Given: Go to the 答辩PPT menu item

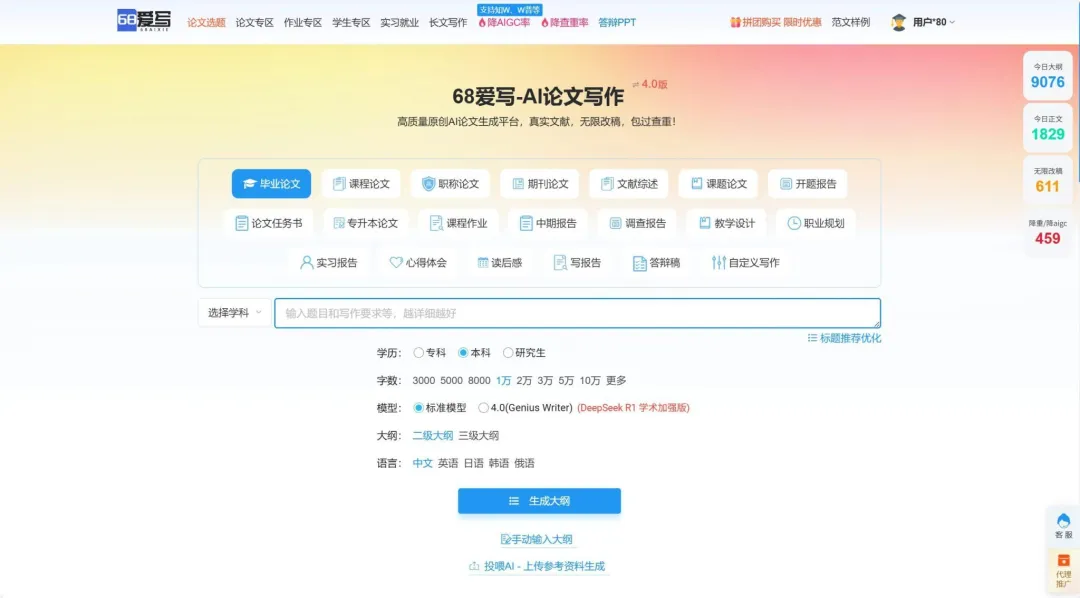Looking at the screenshot, I should coord(617,22).
